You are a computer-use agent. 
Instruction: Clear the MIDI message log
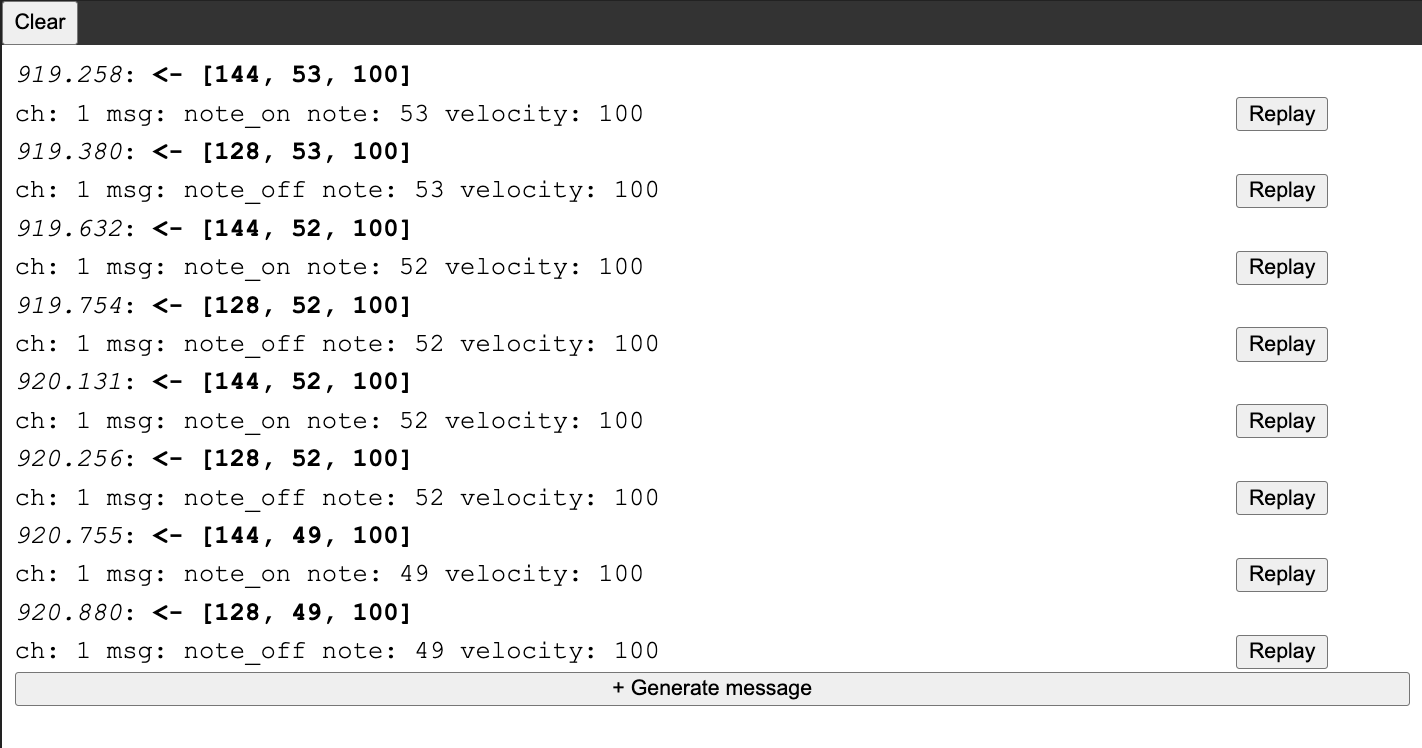pos(40,22)
